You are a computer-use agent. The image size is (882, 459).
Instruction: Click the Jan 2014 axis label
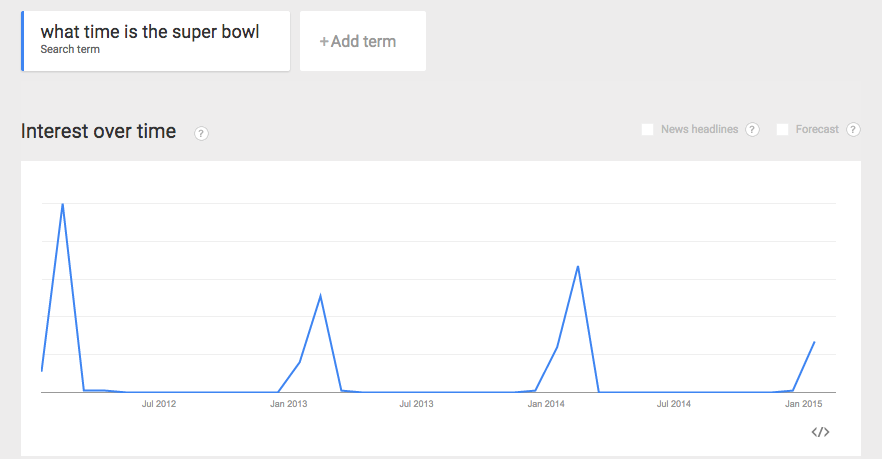[x=546, y=404]
